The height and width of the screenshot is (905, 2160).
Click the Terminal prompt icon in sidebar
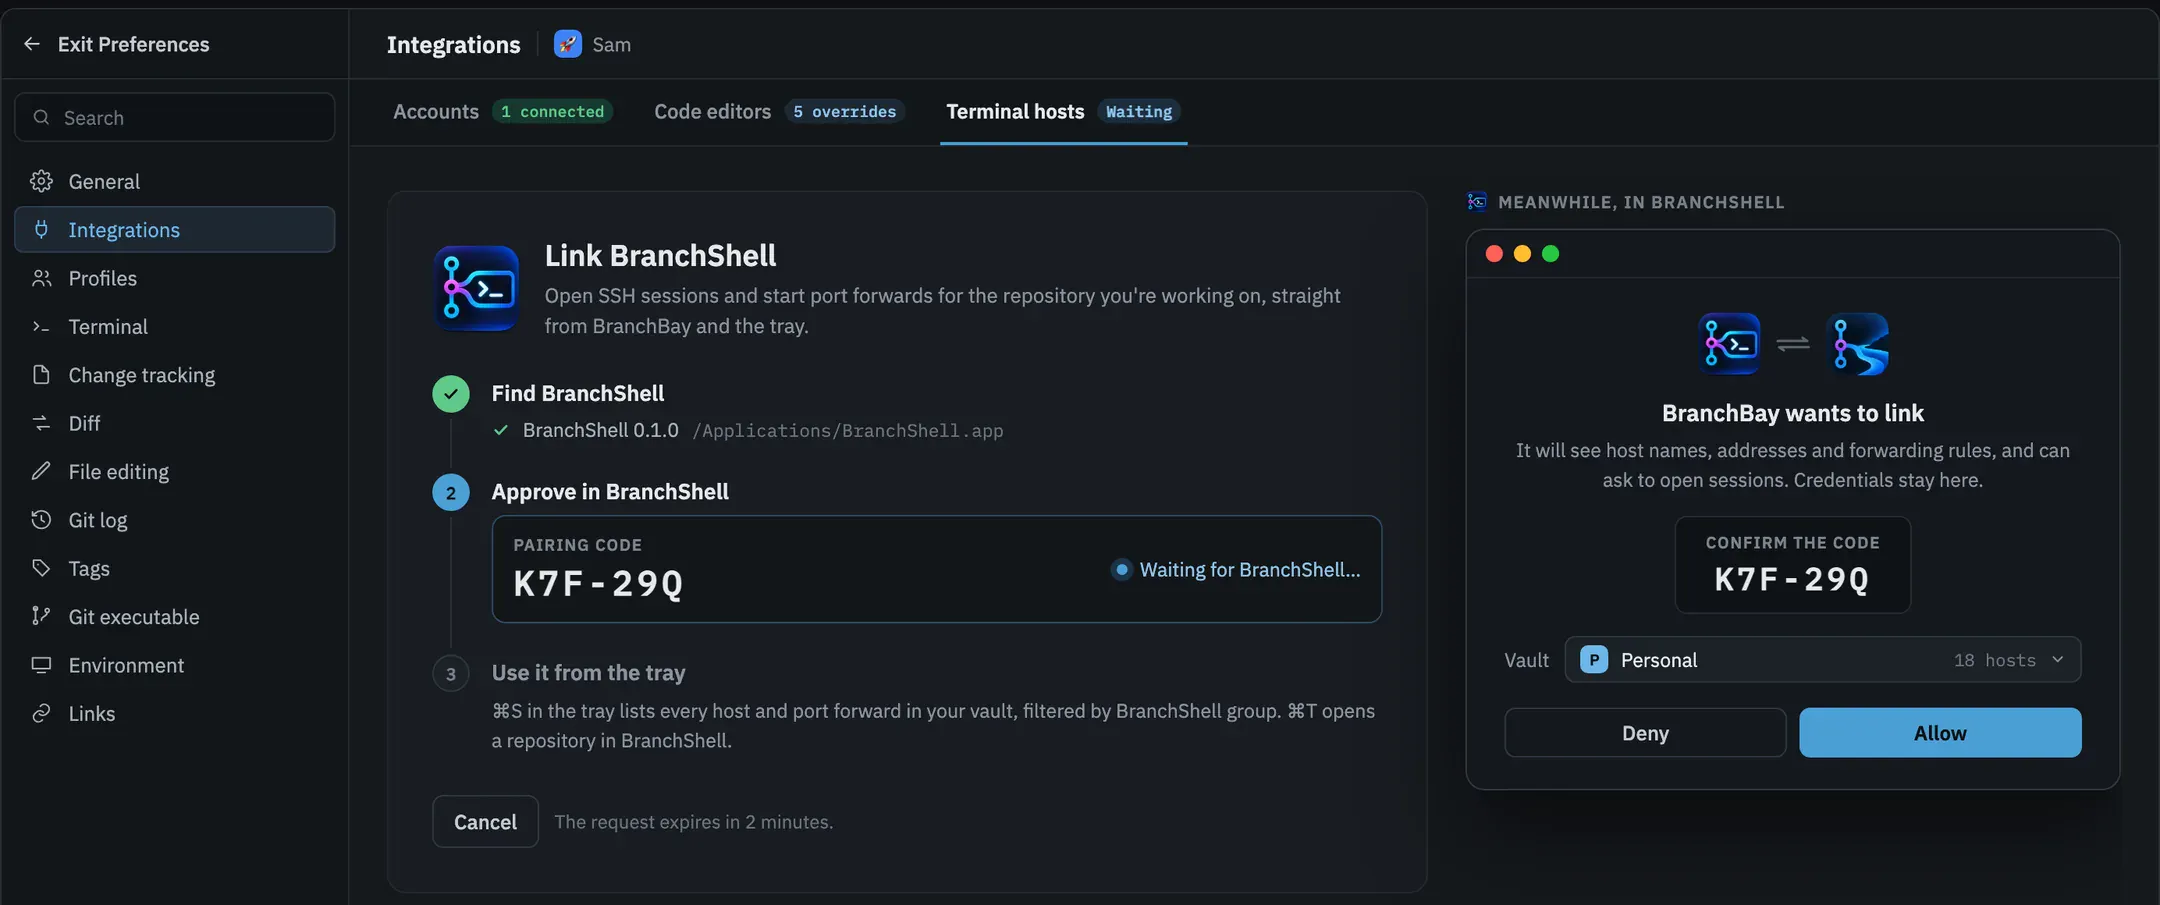(41, 327)
